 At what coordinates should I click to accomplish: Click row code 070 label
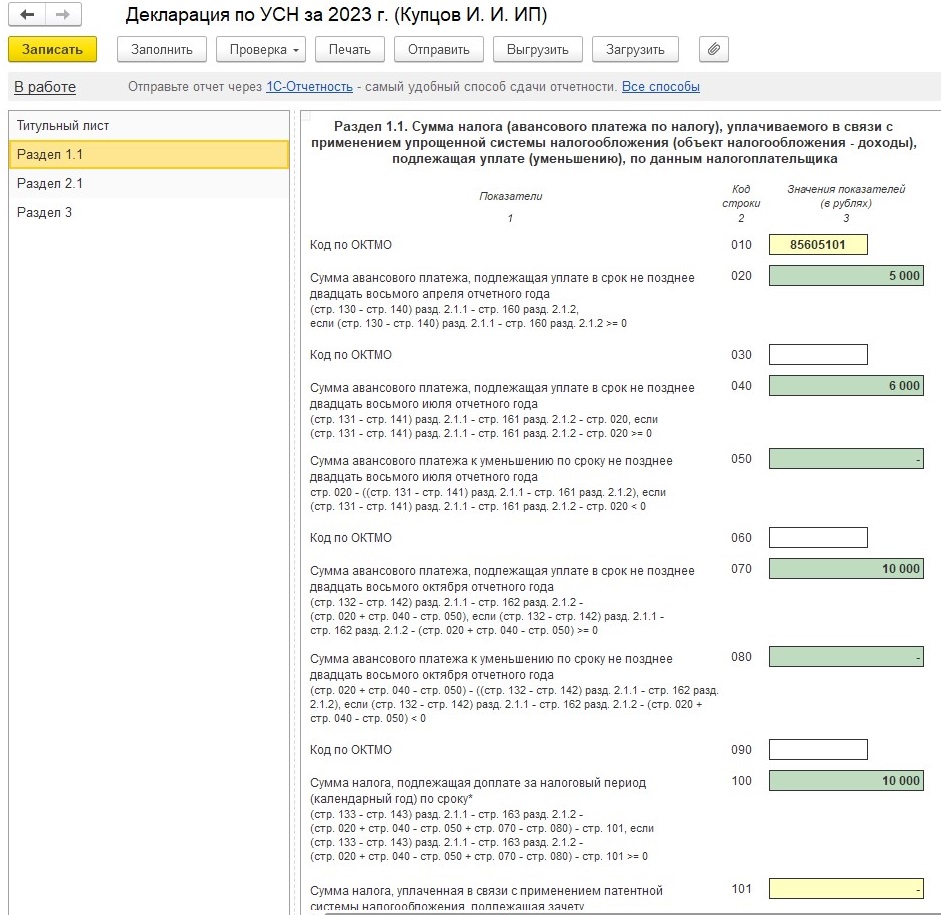pos(741,568)
